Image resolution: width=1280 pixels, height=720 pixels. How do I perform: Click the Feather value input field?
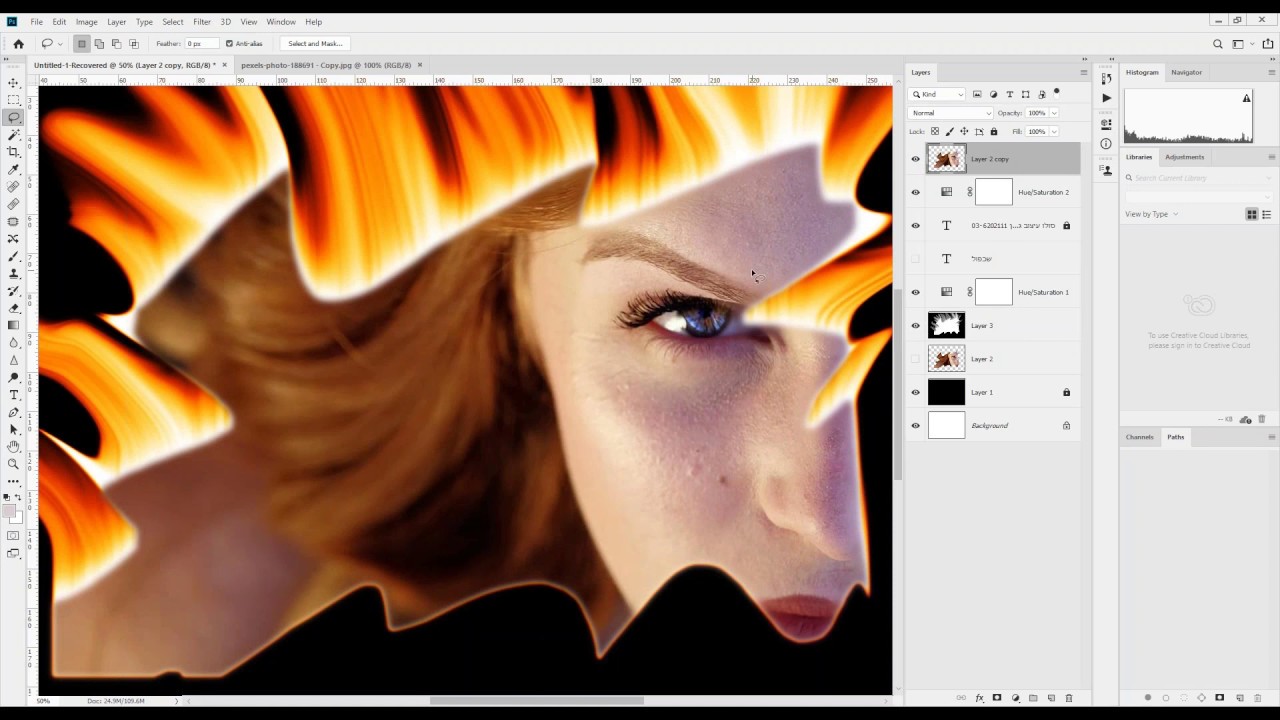(x=200, y=44)
